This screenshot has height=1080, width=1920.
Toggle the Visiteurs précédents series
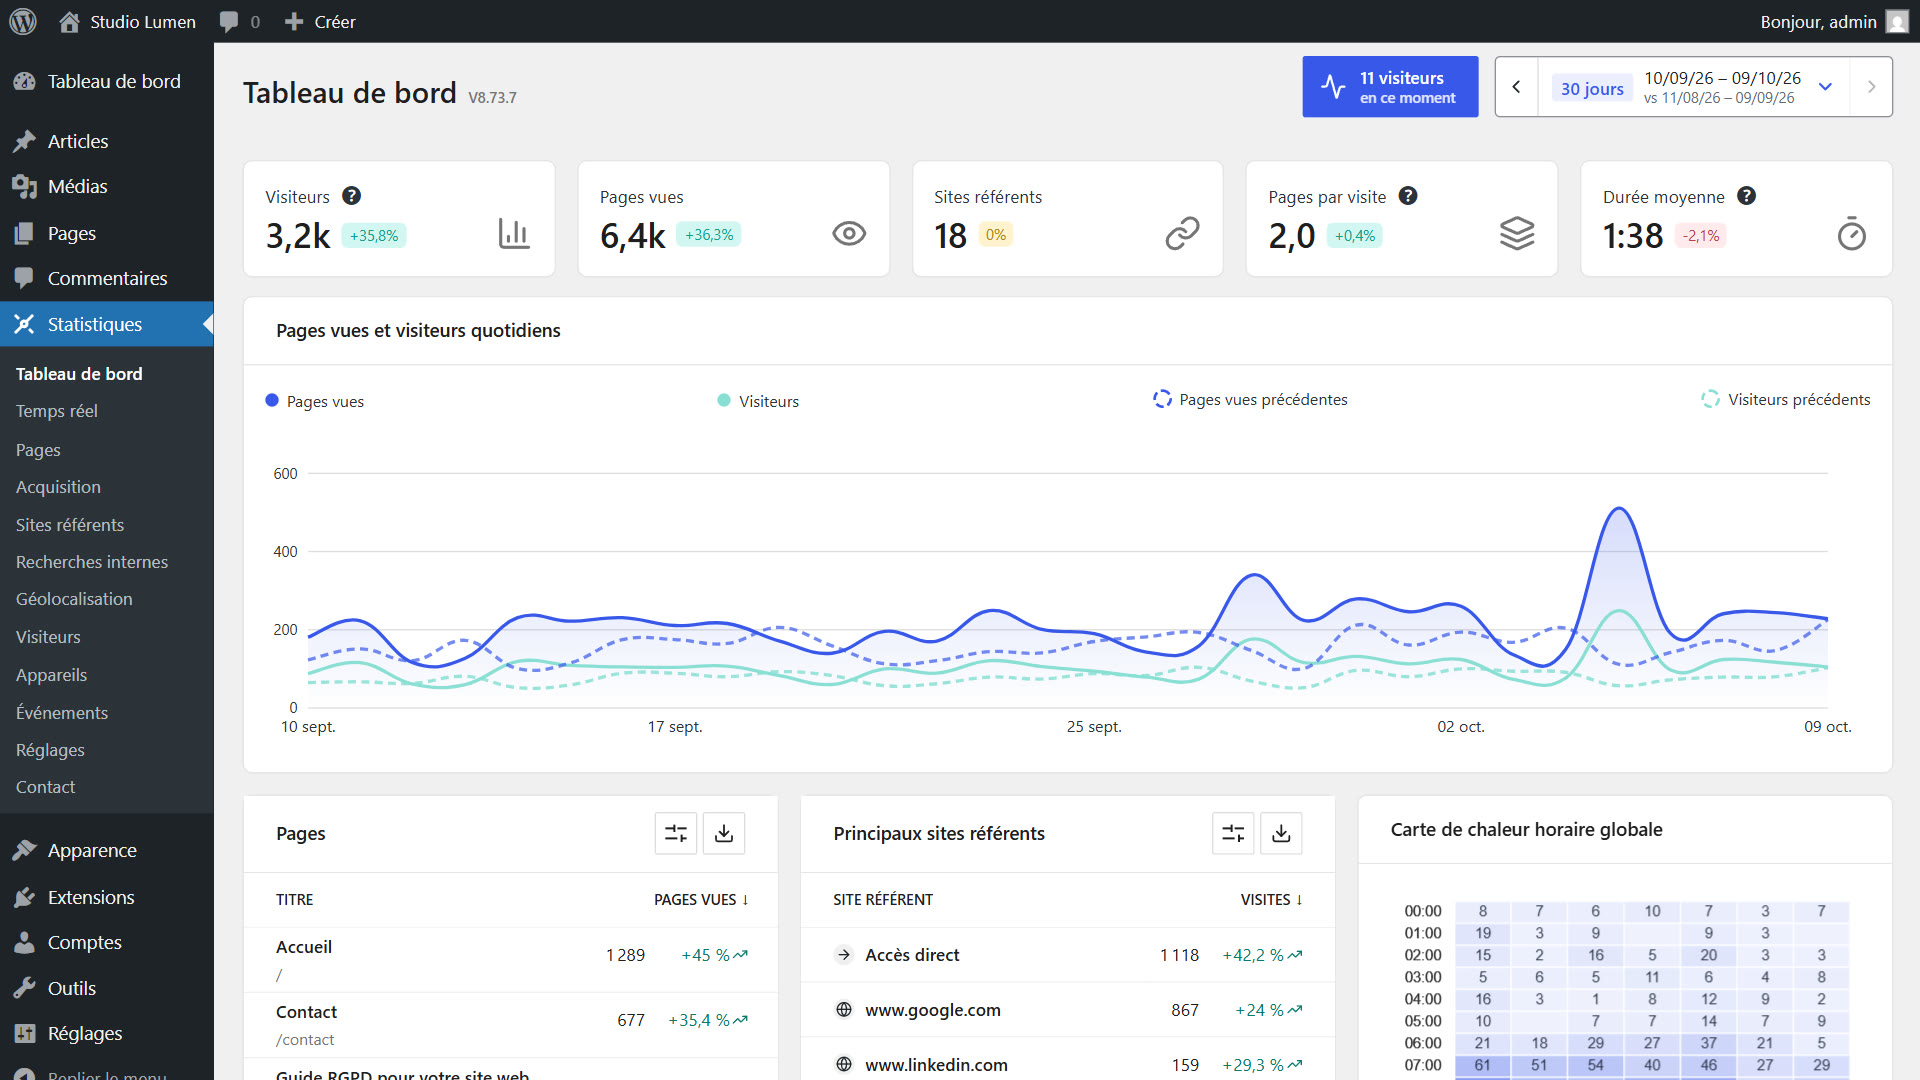[1786, 399]
